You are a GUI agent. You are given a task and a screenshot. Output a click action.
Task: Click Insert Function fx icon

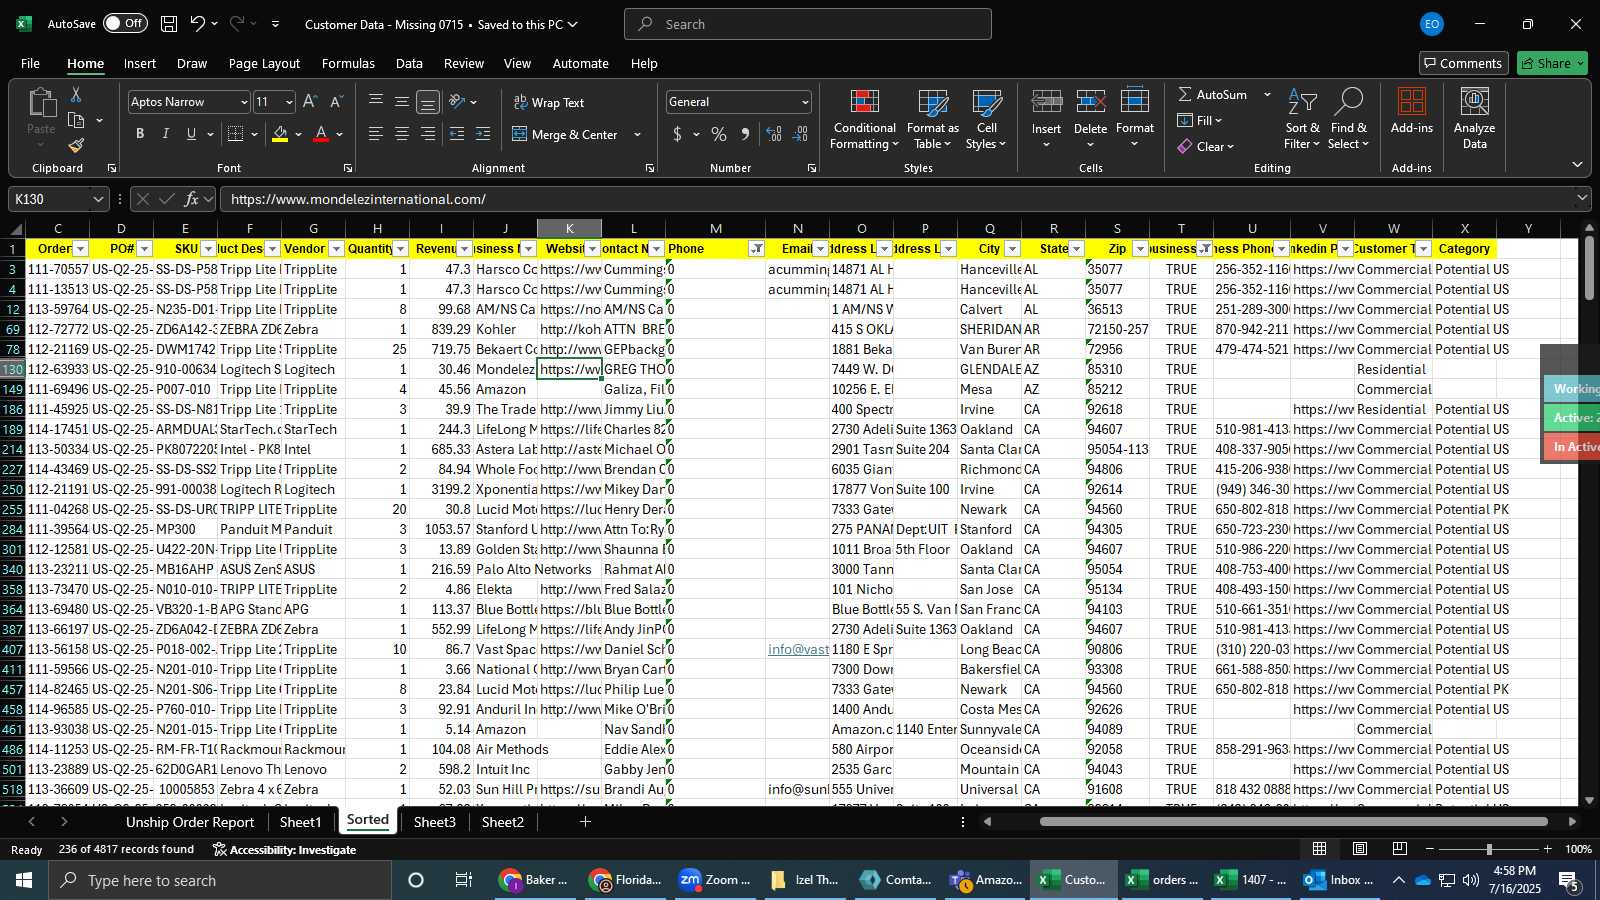192,199
